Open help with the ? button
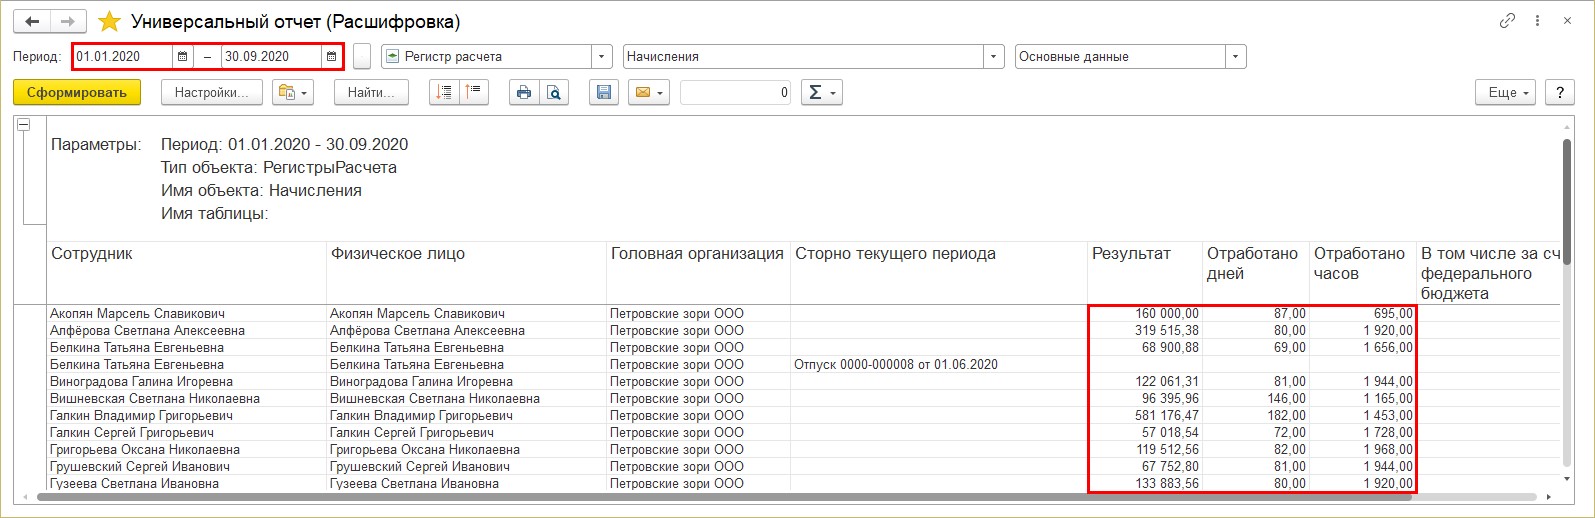Viewport: 1595px width, 518px height. (x=1560, y=93)
